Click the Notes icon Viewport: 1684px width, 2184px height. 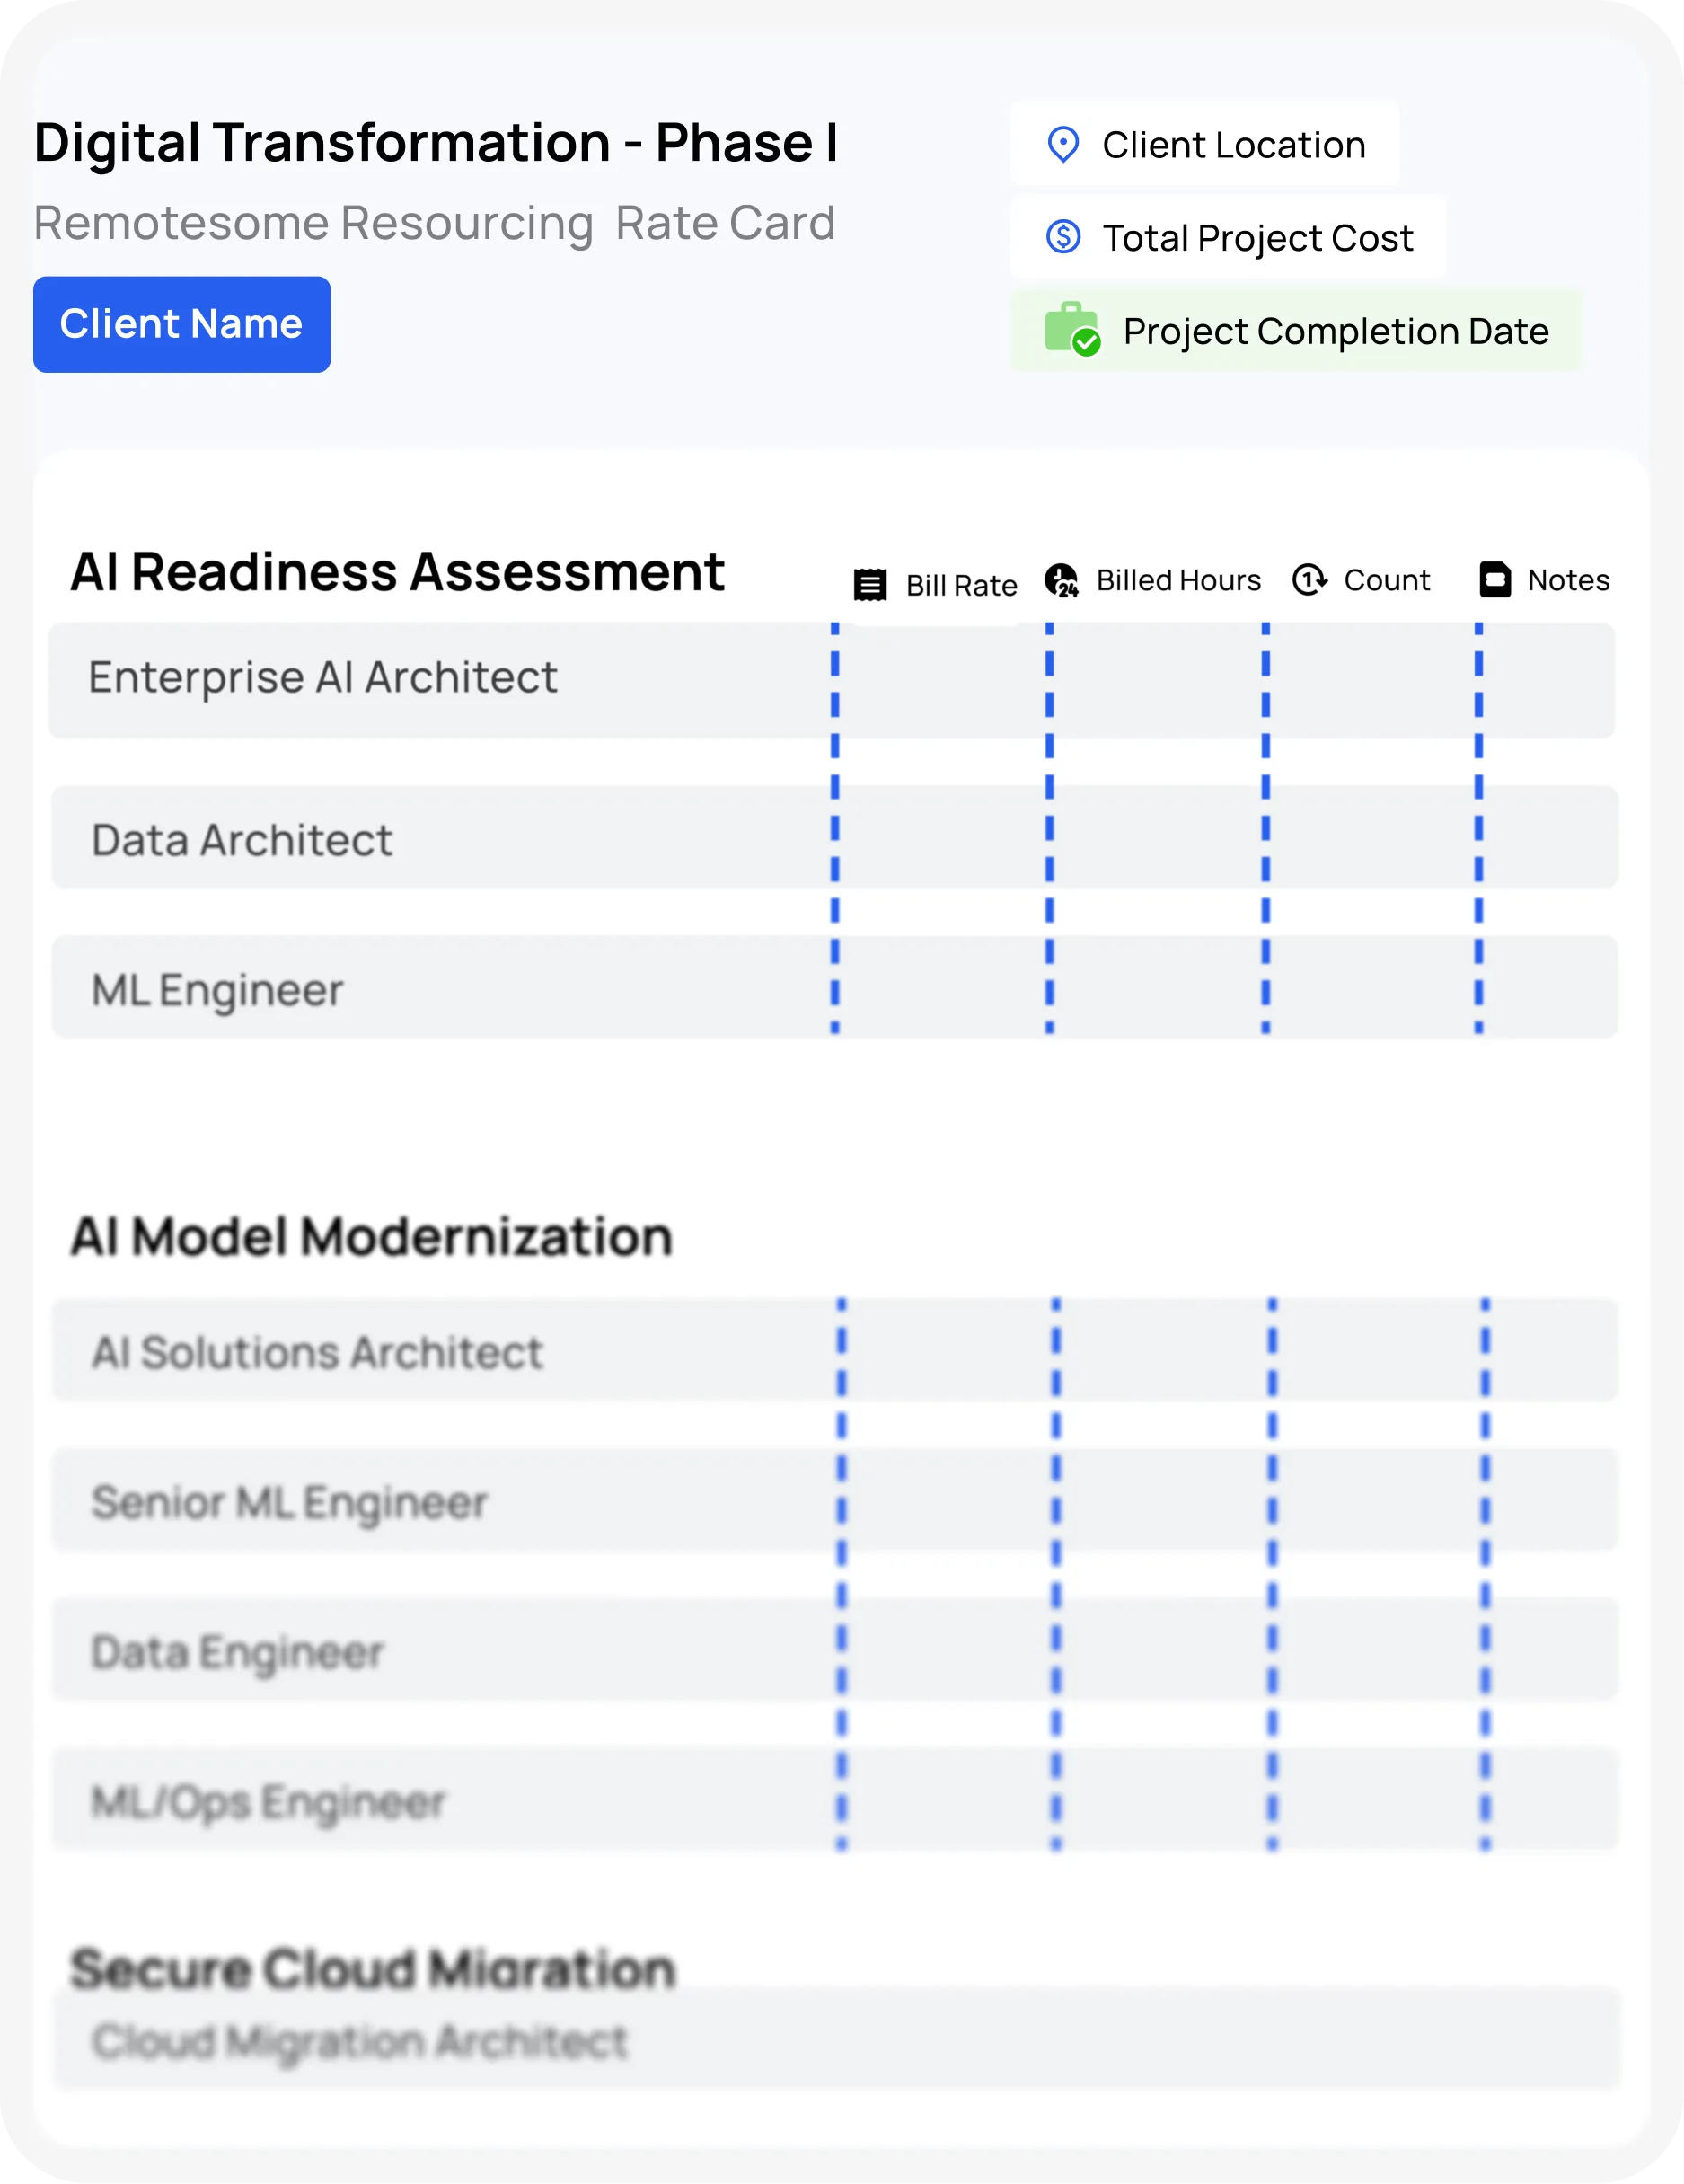1495,580
